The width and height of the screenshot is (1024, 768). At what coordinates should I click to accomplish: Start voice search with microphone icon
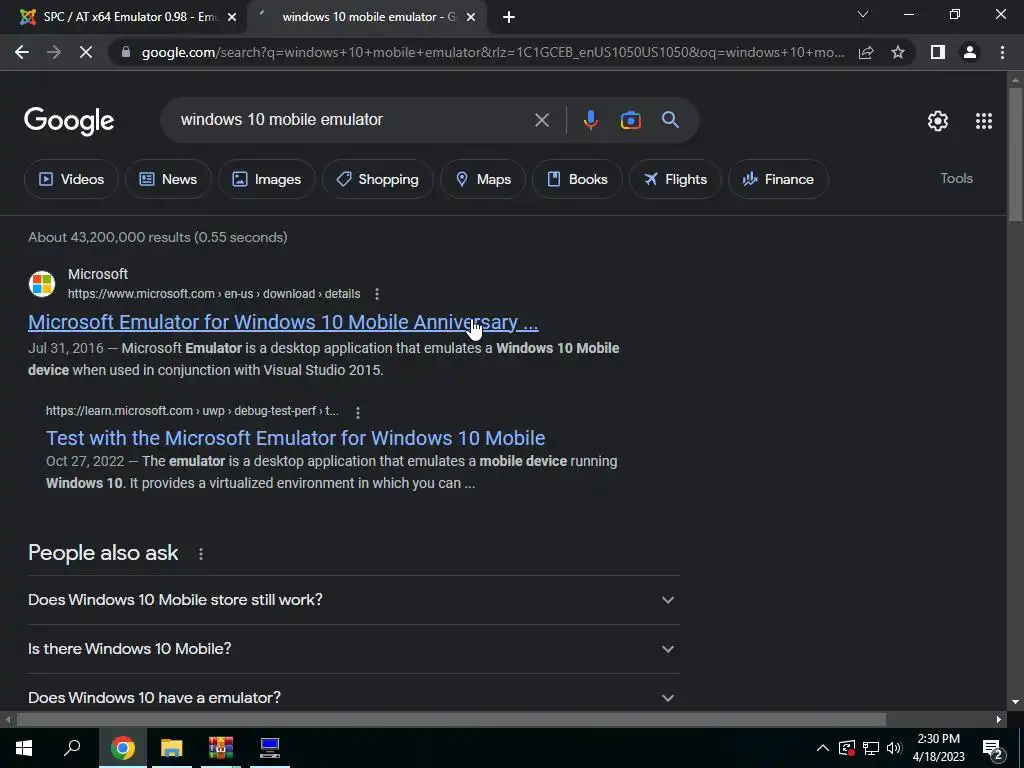click(590, 120)
